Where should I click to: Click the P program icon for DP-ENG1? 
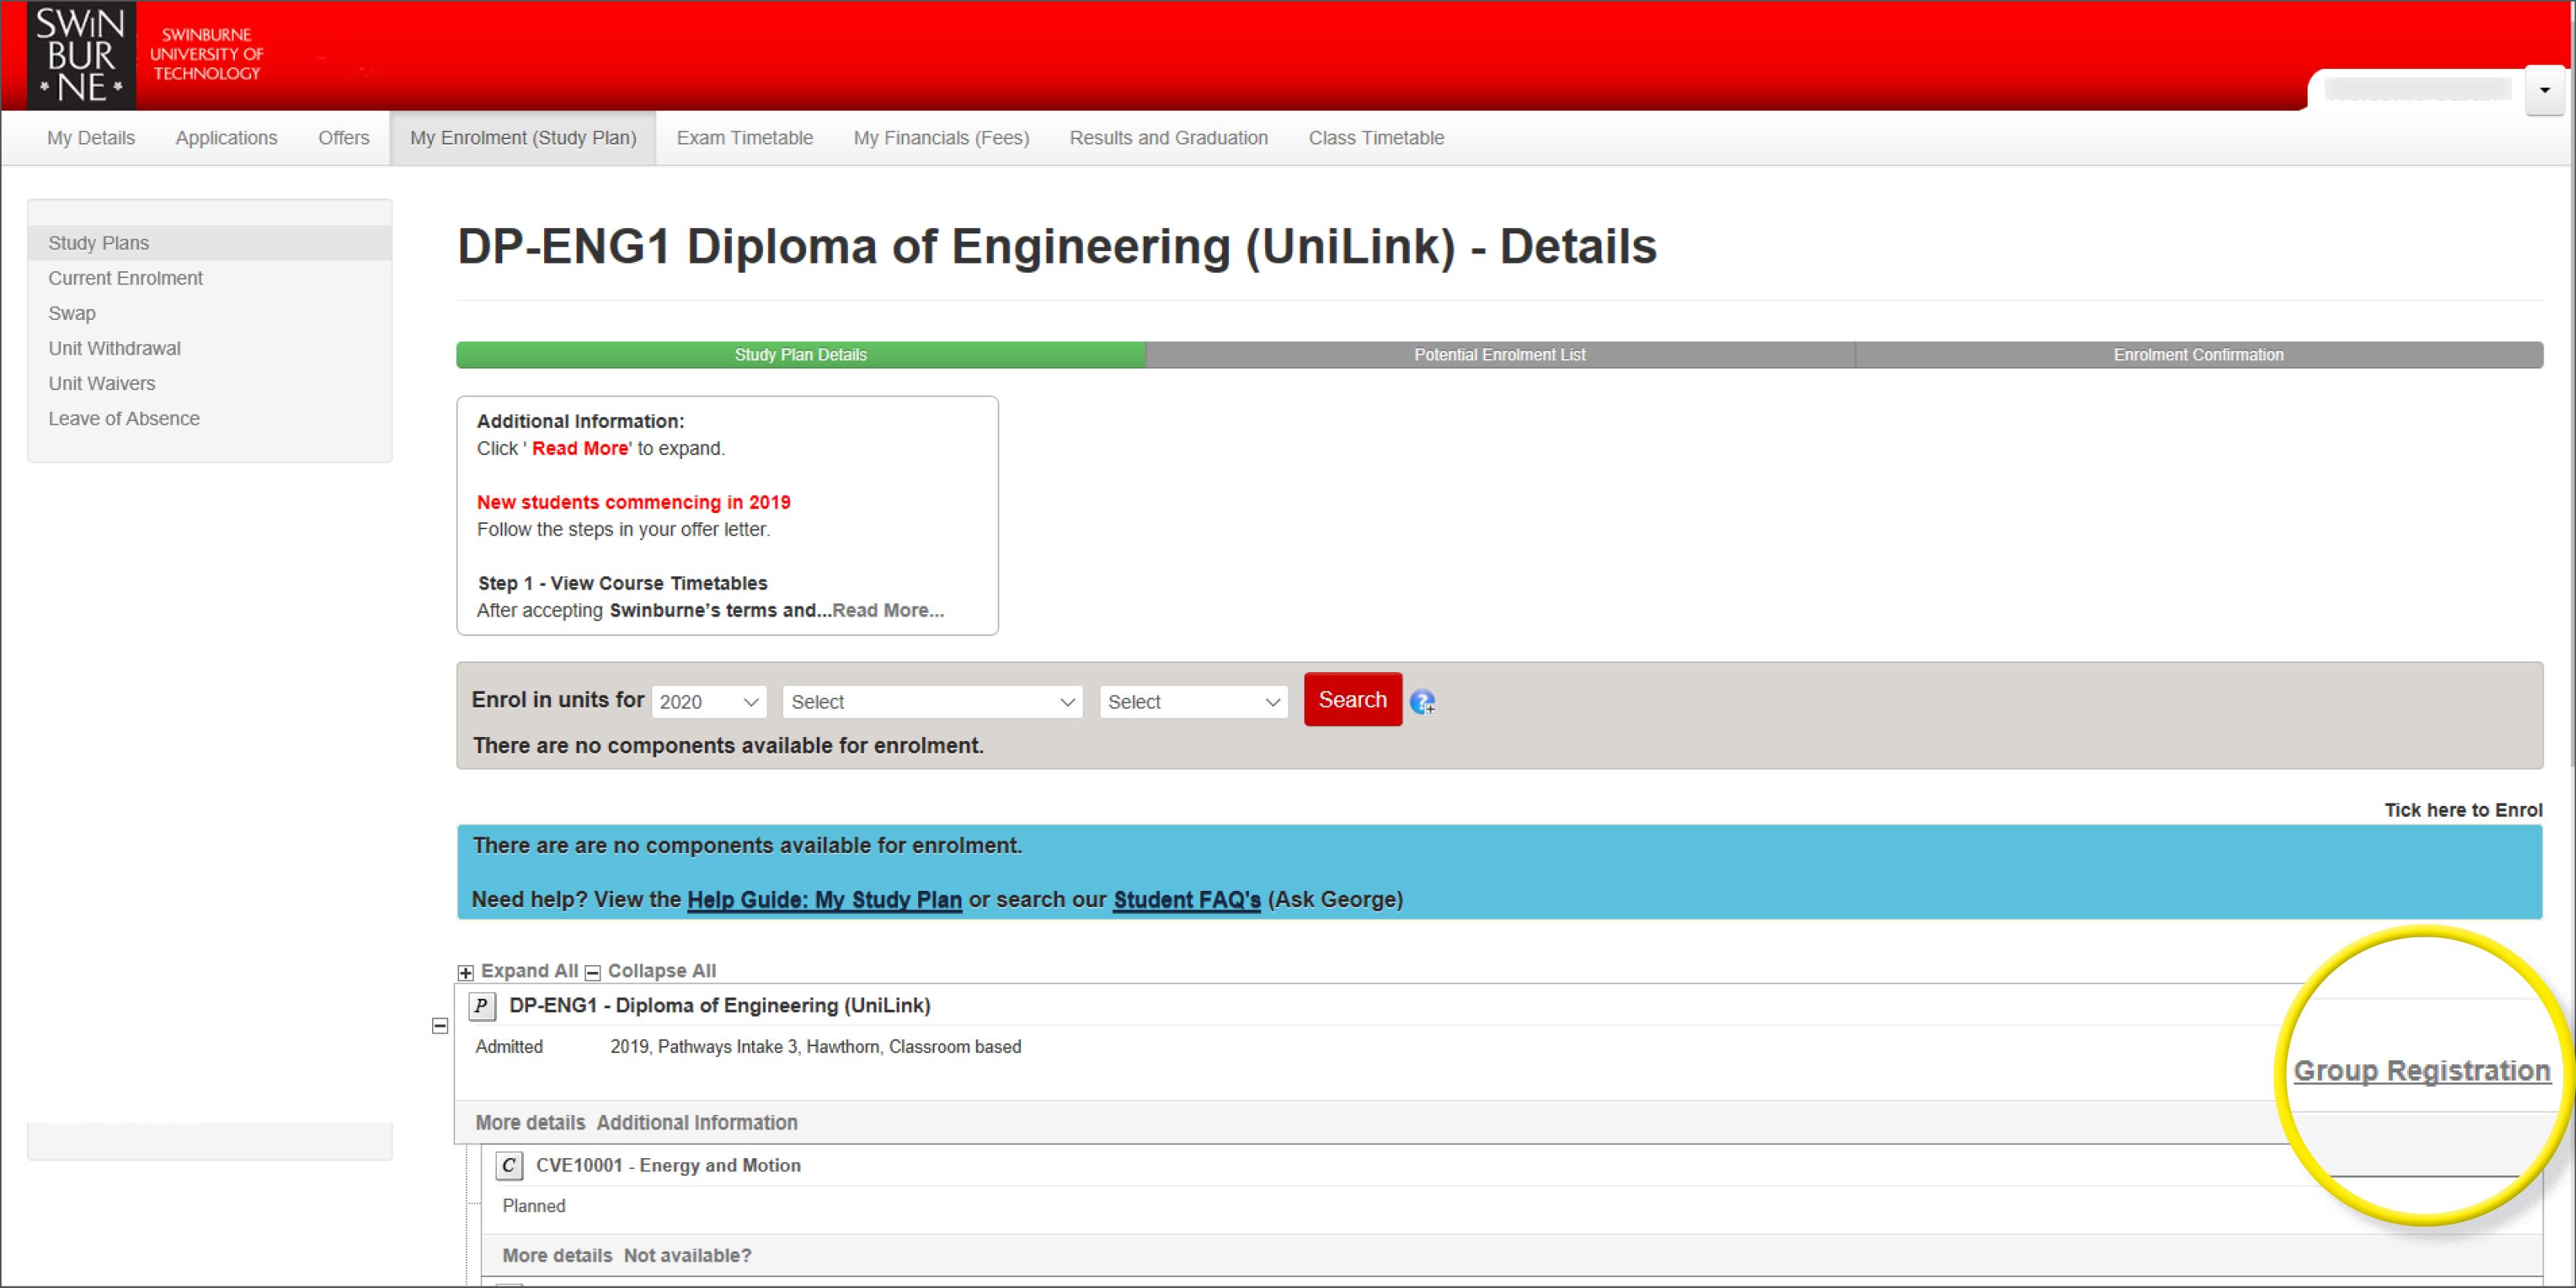tap(482, 1006)
